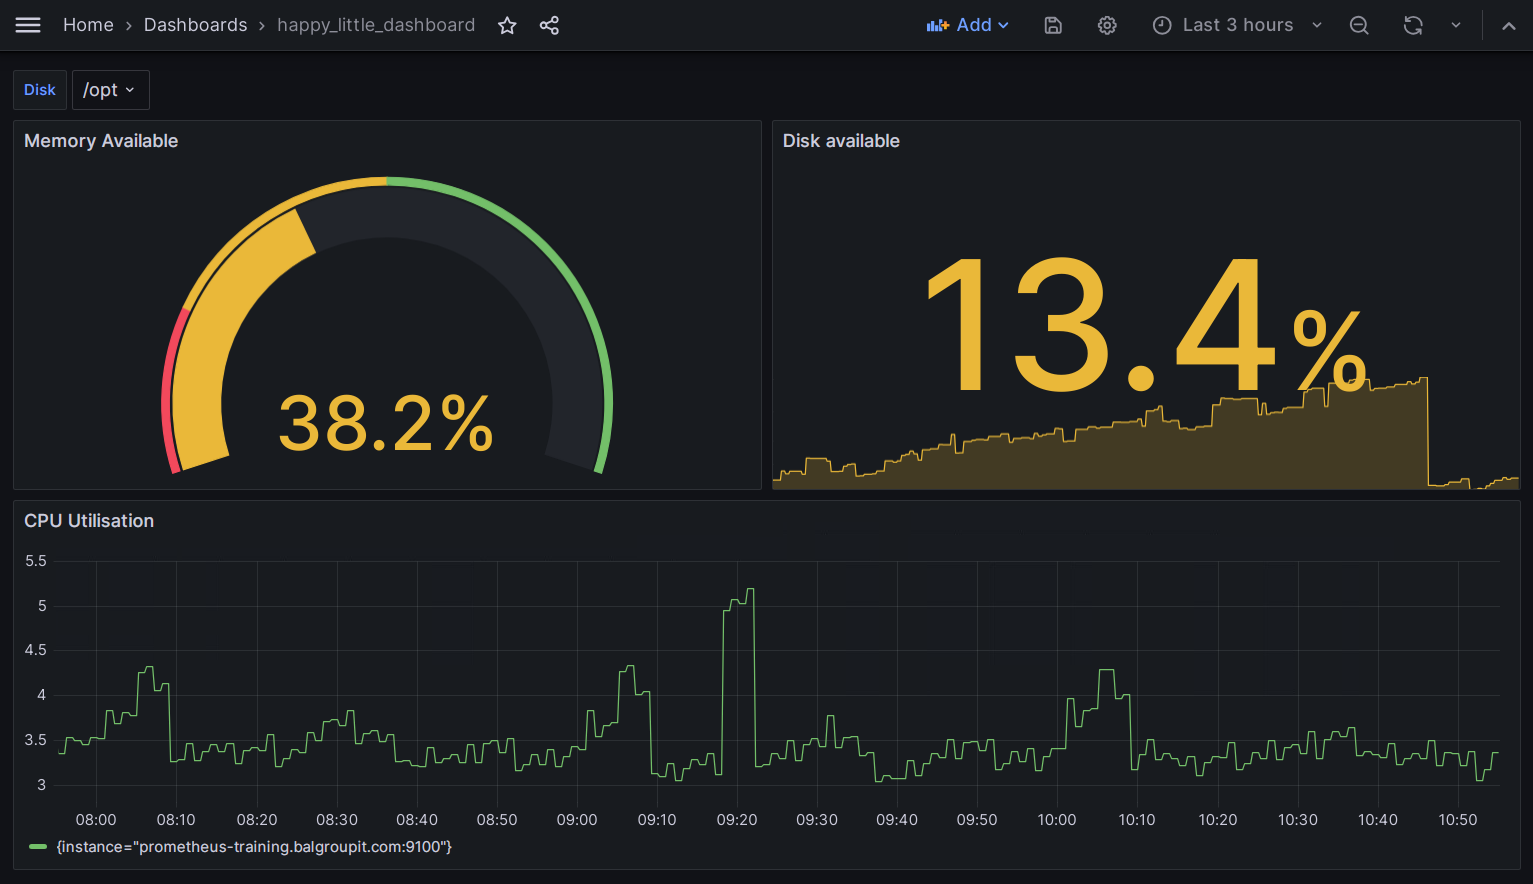Toggle the Disk variable link
Image resolution: width=1533 pixels, height=884 pixels.
click(39, 89)
